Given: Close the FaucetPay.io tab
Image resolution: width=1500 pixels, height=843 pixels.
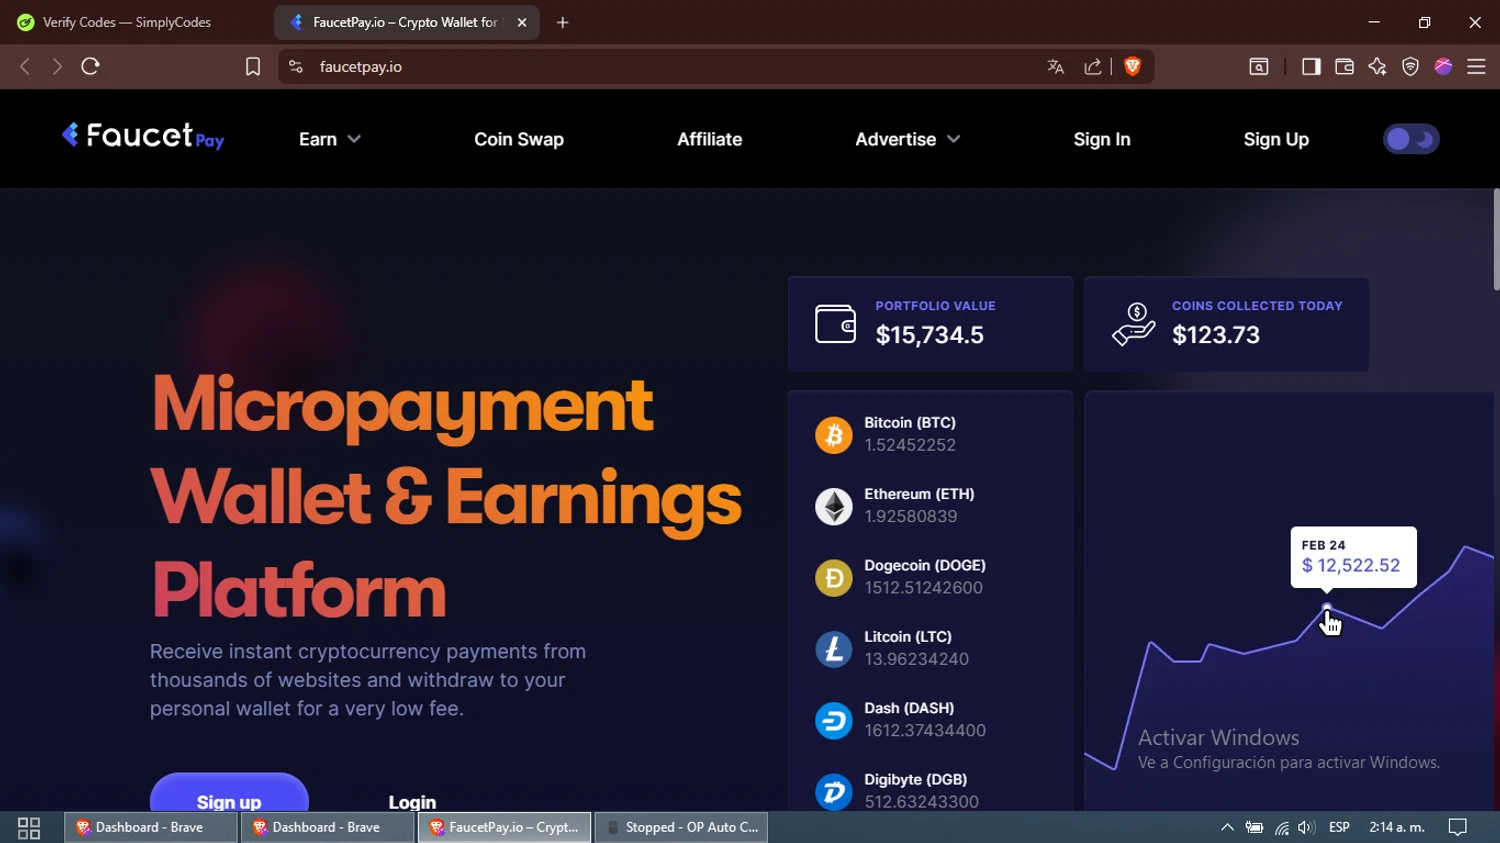Looking at the screenshot, I should coord(522,22).
